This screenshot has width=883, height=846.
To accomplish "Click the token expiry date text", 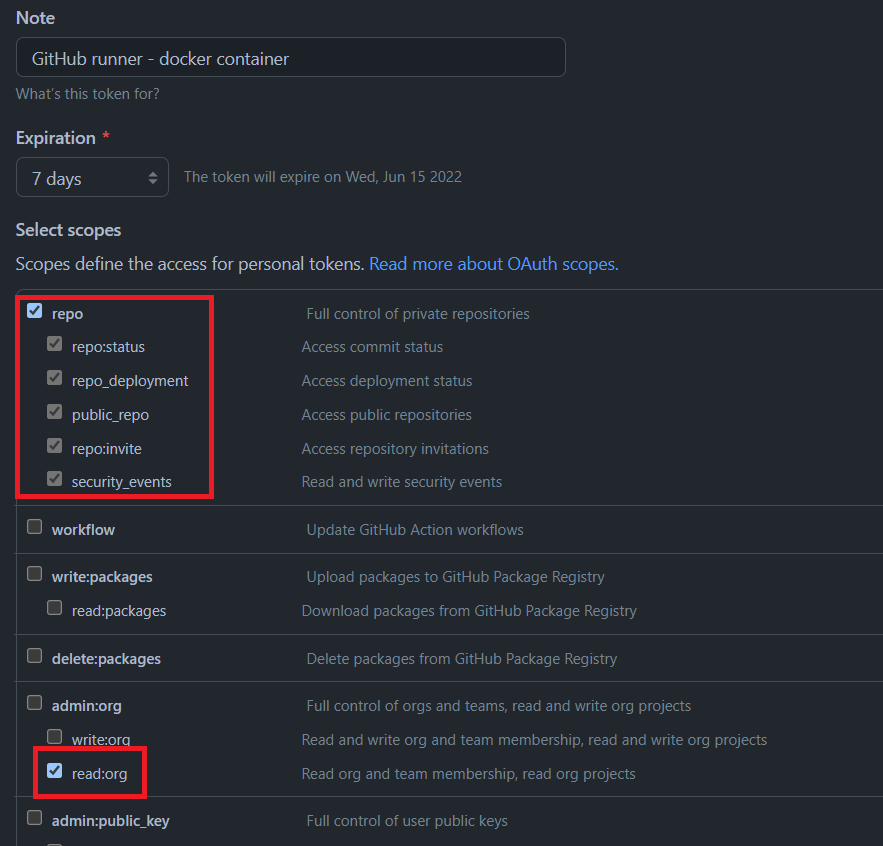I will 323,177.
